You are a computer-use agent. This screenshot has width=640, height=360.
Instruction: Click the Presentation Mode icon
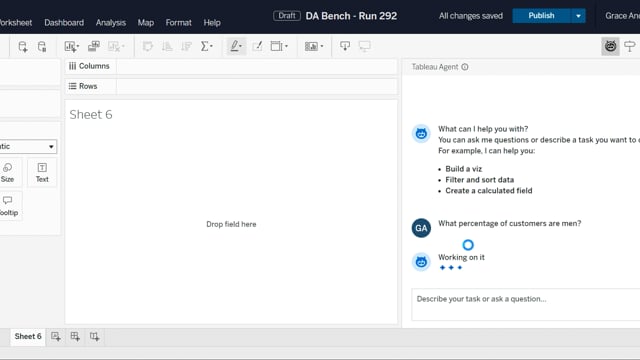click(364, 46)
